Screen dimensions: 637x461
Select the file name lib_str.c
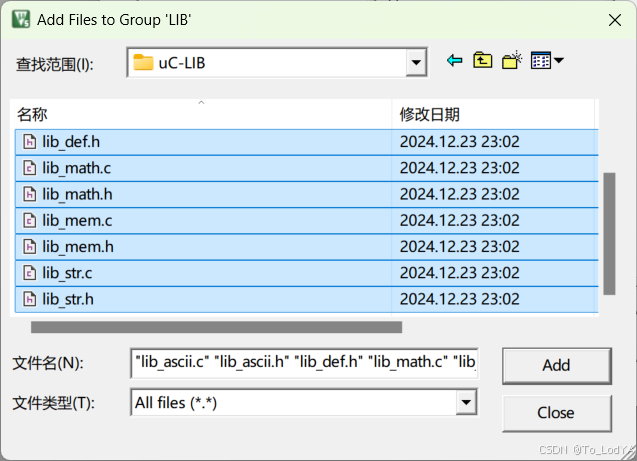[67, 273]
